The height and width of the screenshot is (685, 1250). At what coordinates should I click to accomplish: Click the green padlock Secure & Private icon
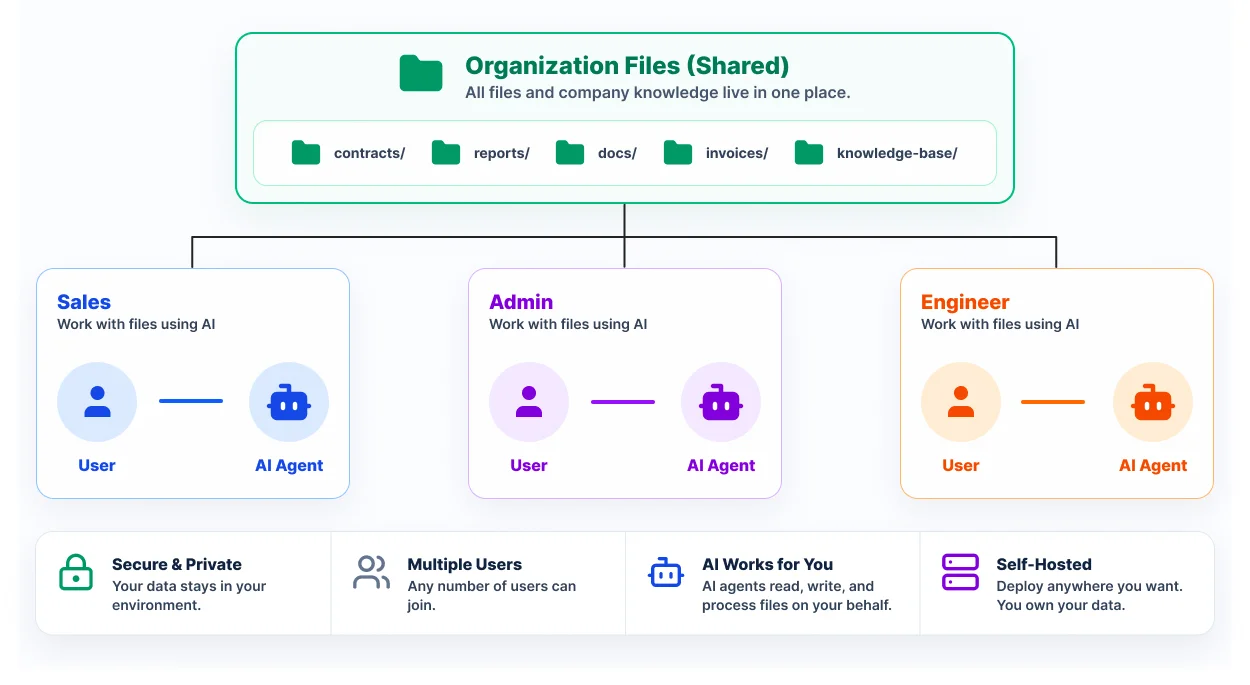[76, 573]
